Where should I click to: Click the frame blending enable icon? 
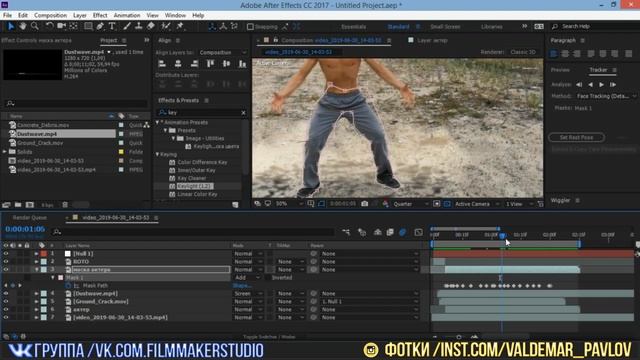(390, 232)
